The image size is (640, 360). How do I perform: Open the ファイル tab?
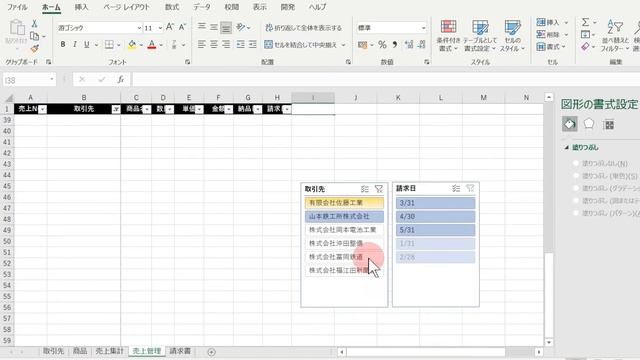pos(17,7)
